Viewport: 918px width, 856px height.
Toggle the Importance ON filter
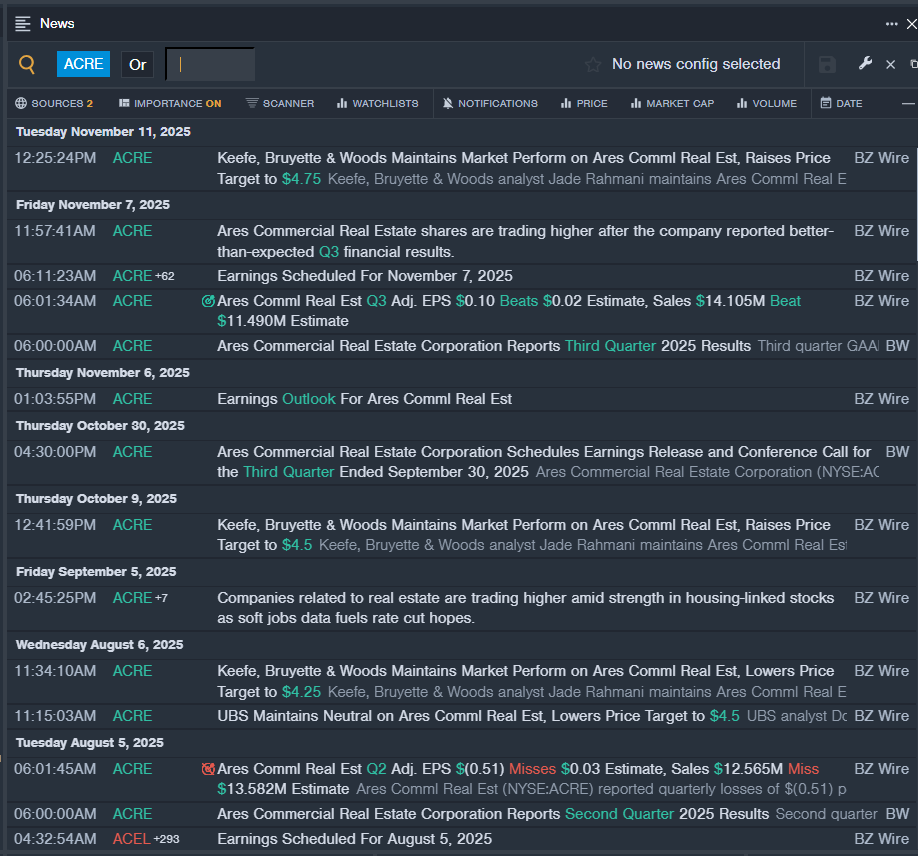click(x=170, y=103)
